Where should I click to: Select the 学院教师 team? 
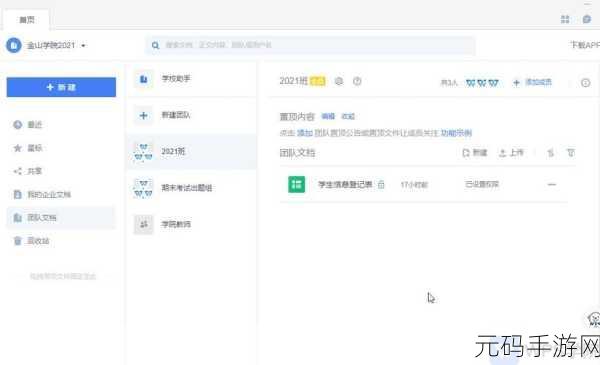click(x=191, y=224)
